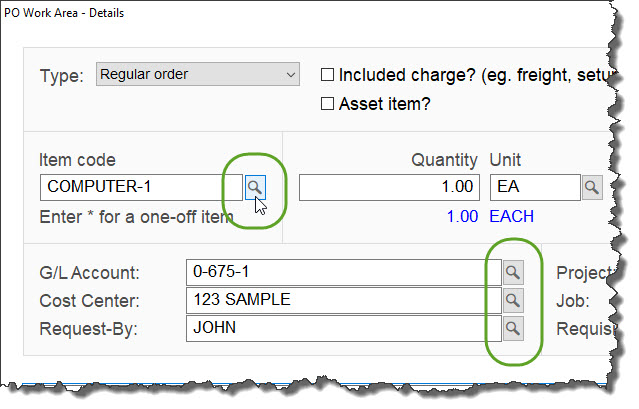Viewport: 639px width, 409px height.
Task: Expand the Type dropdown showing Regular order
Action: pyautogui.click(x=198, y=75)
